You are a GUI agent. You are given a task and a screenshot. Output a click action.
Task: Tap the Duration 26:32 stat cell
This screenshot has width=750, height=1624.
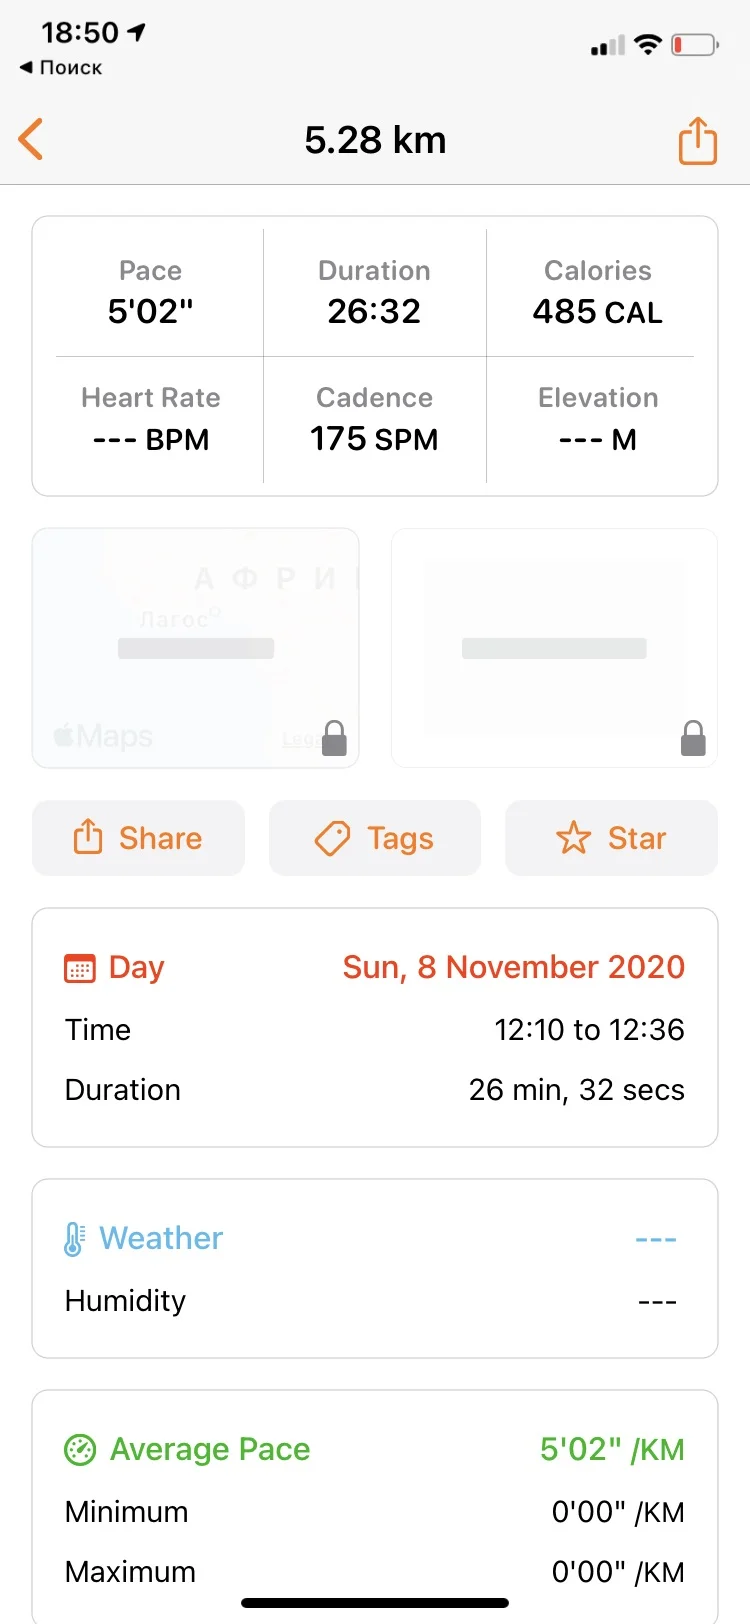(x=374, y=293)
